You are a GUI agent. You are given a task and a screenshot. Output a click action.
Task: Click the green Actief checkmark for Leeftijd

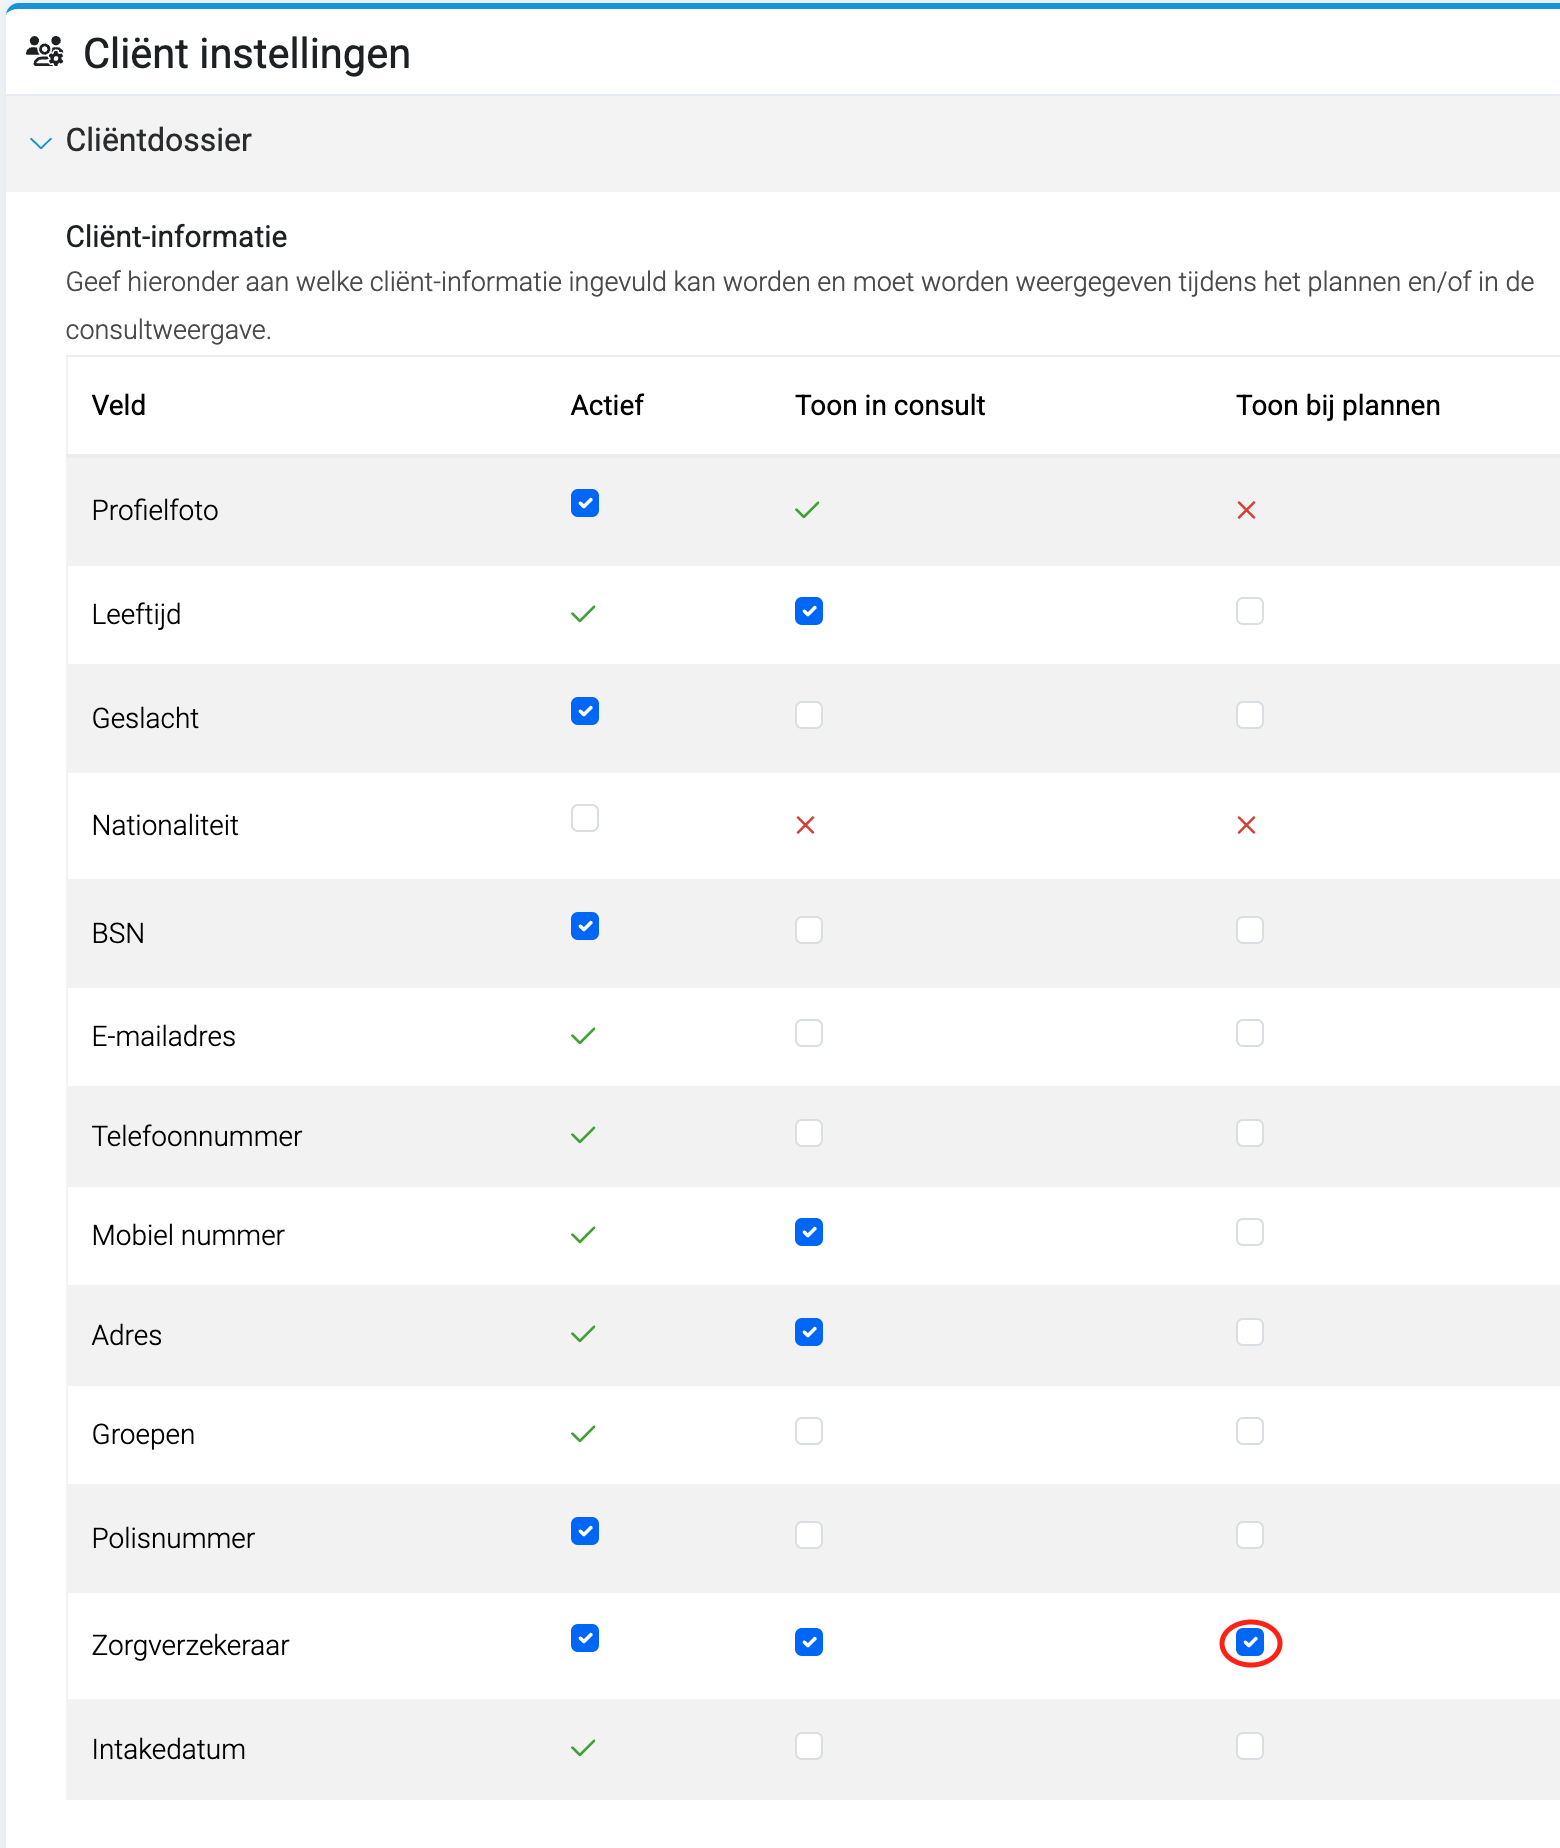[583, 613]
